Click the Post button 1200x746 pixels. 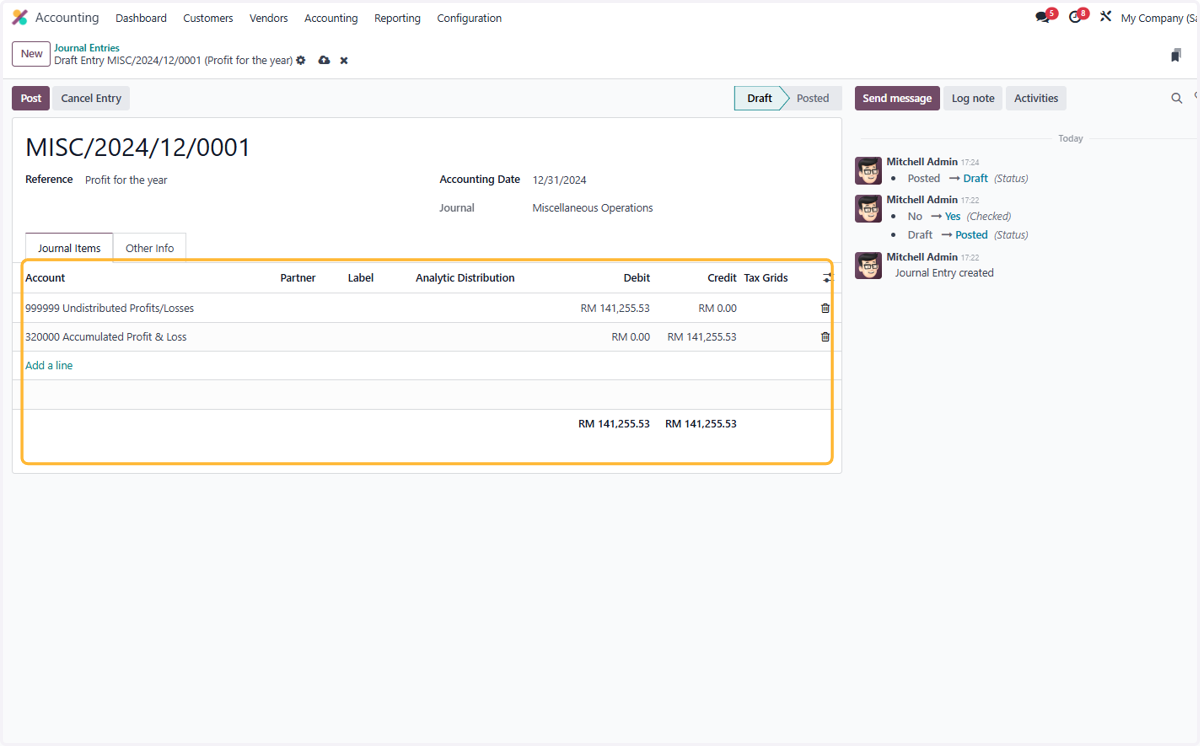point(31,98)
